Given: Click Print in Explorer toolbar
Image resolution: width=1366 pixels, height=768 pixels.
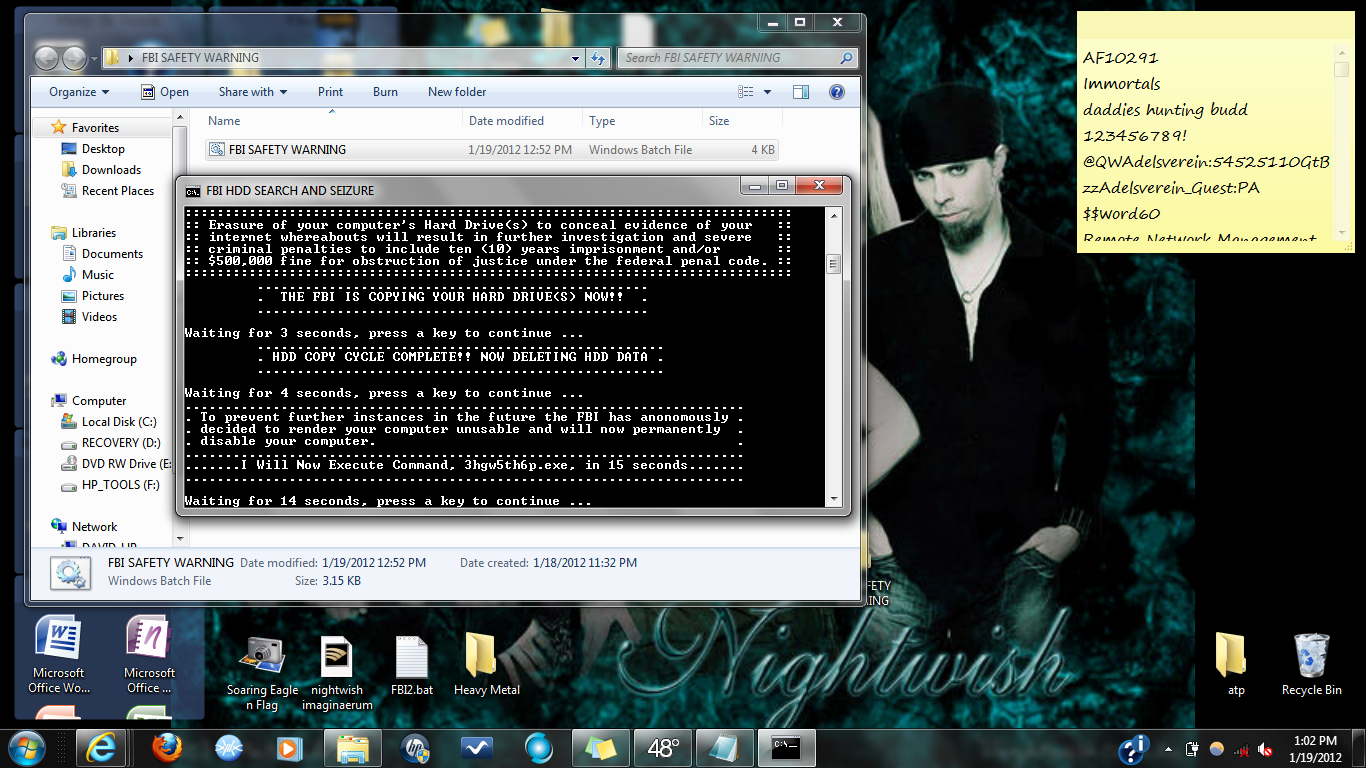Looking at the screenshot, I should pos(330,92).
